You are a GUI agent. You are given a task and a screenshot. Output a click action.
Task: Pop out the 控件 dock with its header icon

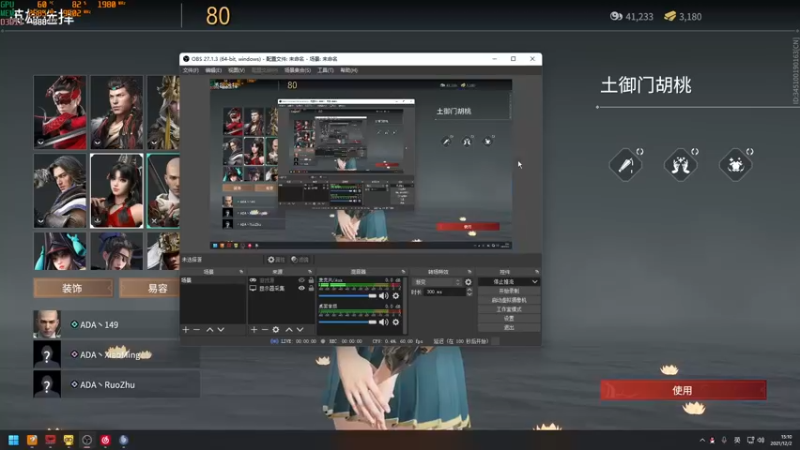pos(536,272)
